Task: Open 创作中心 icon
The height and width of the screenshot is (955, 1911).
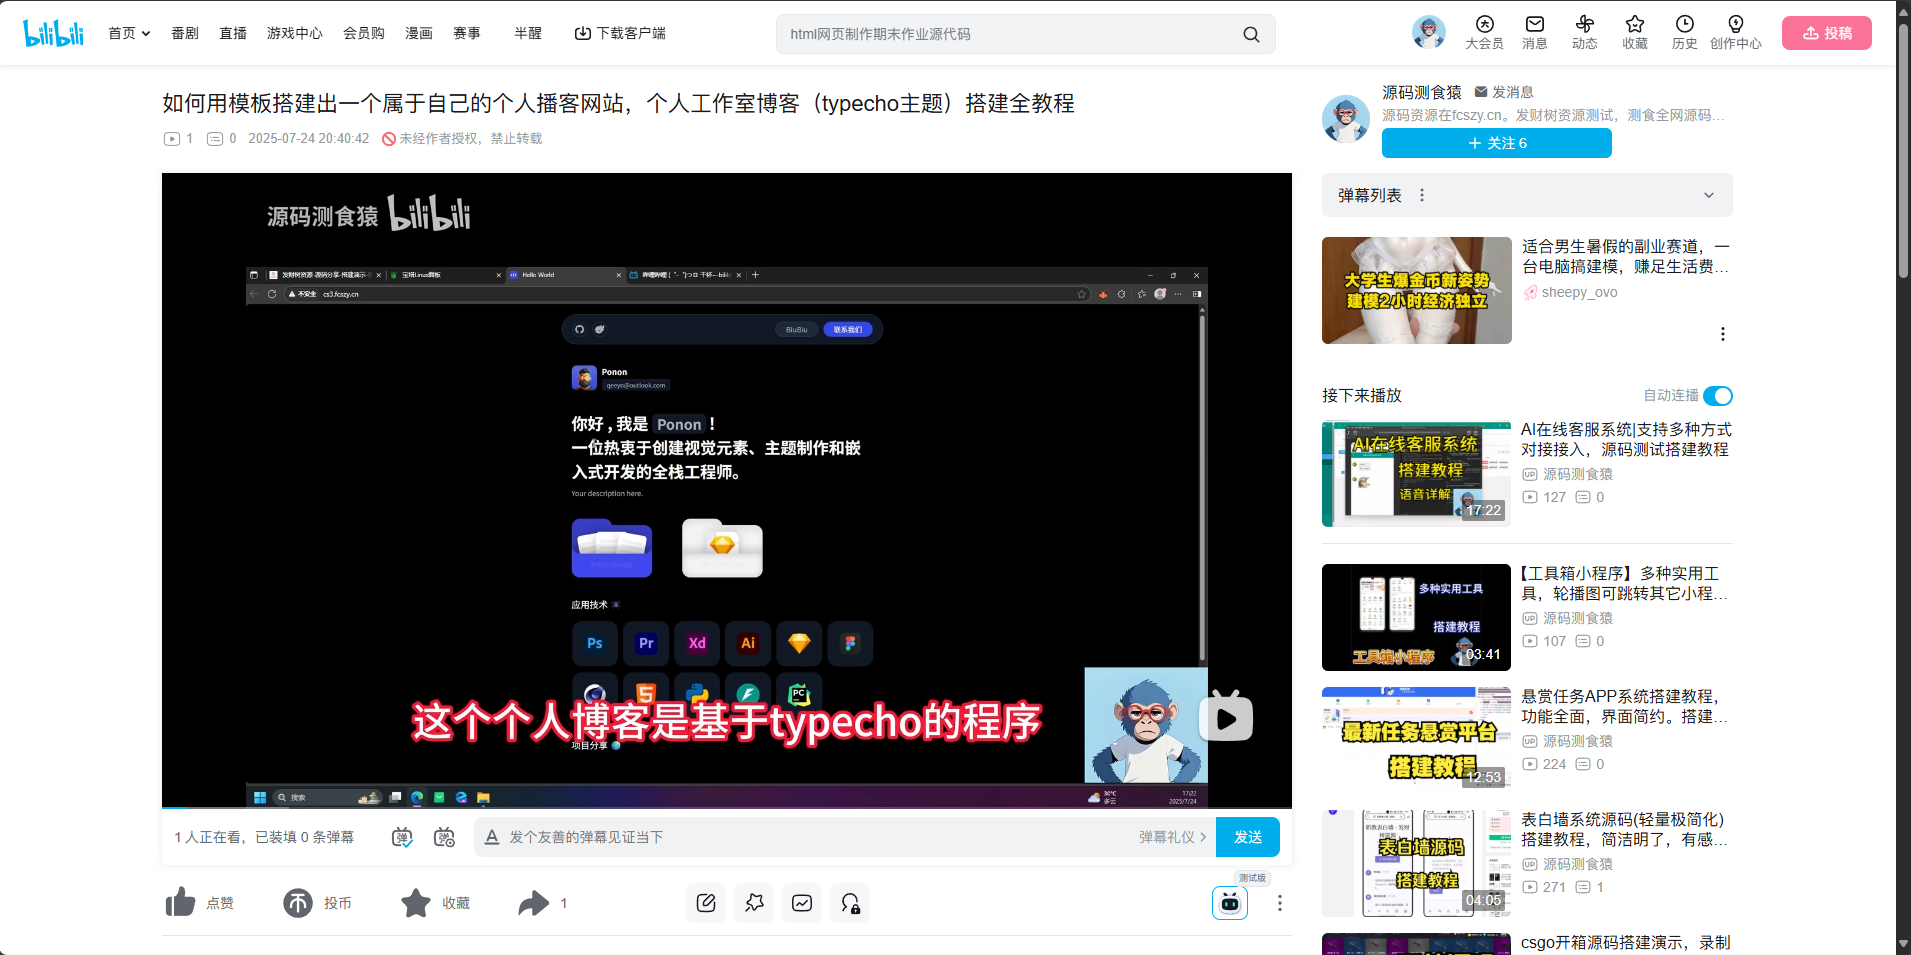Action: point(1736,33)
